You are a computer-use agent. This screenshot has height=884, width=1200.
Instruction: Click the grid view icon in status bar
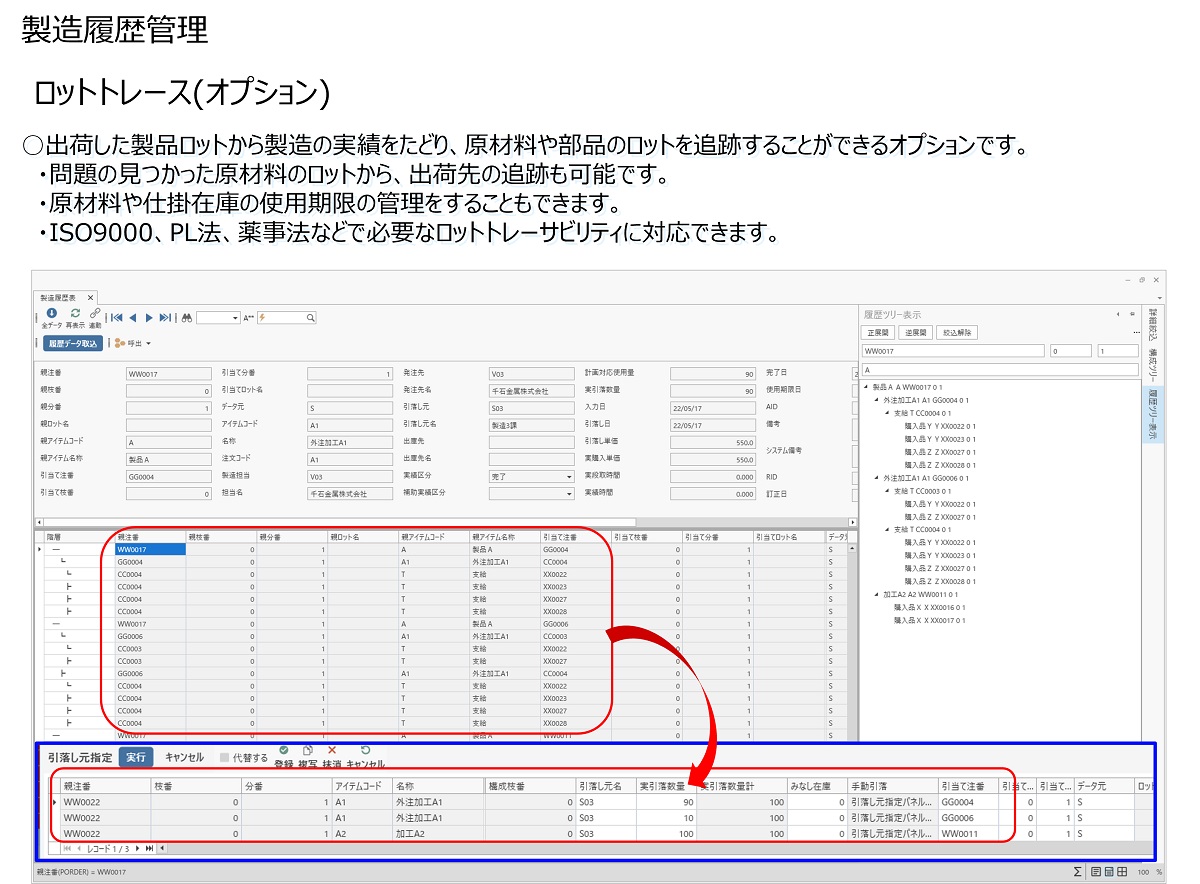click(1123, 872)
